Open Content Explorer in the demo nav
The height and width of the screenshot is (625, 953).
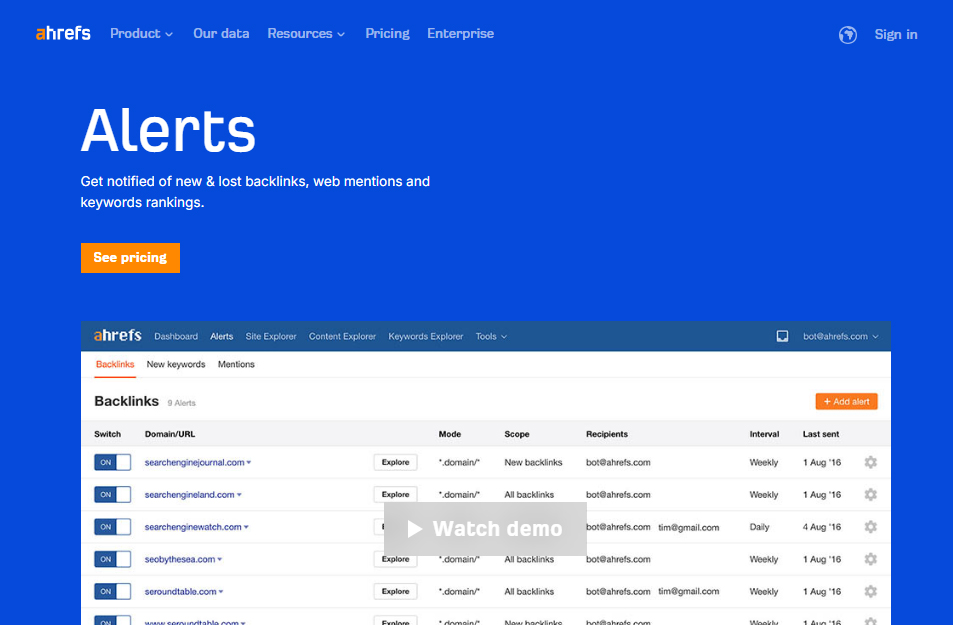tap(342, 336)
